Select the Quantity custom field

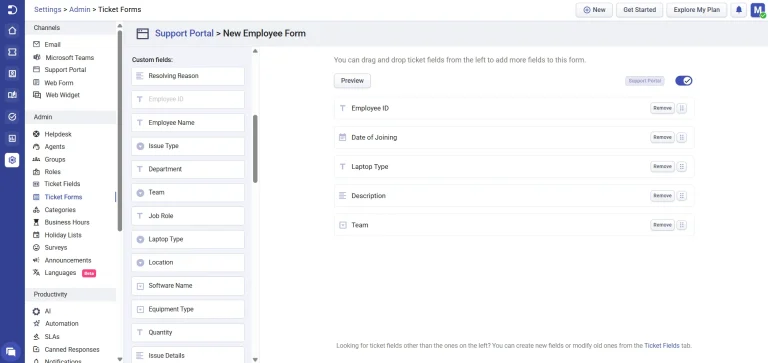pos(188,332)
